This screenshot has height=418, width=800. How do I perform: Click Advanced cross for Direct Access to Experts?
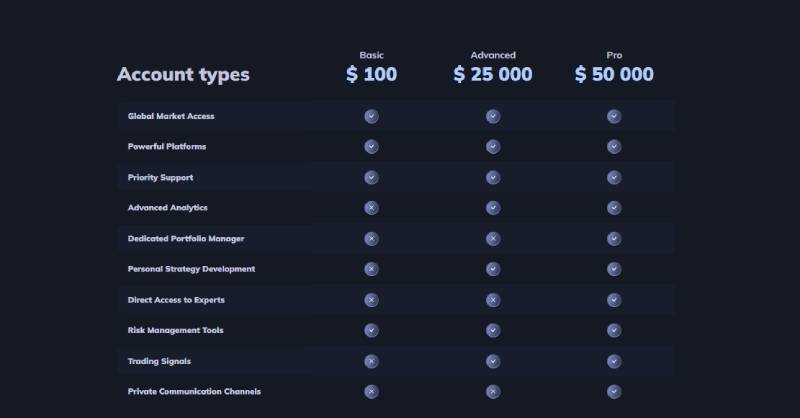pos(493,300)
